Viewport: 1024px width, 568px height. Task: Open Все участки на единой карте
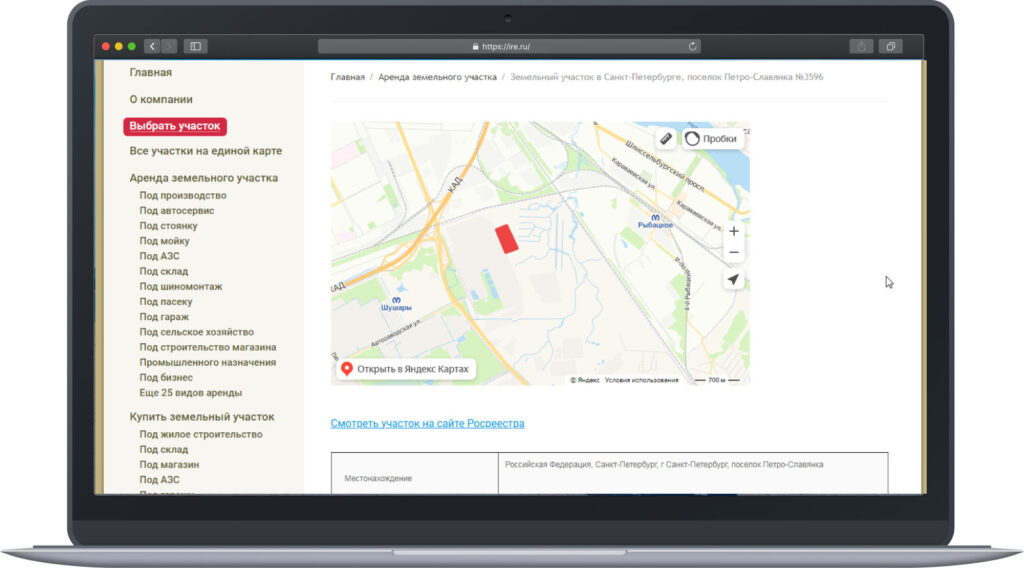coord(206,151)
